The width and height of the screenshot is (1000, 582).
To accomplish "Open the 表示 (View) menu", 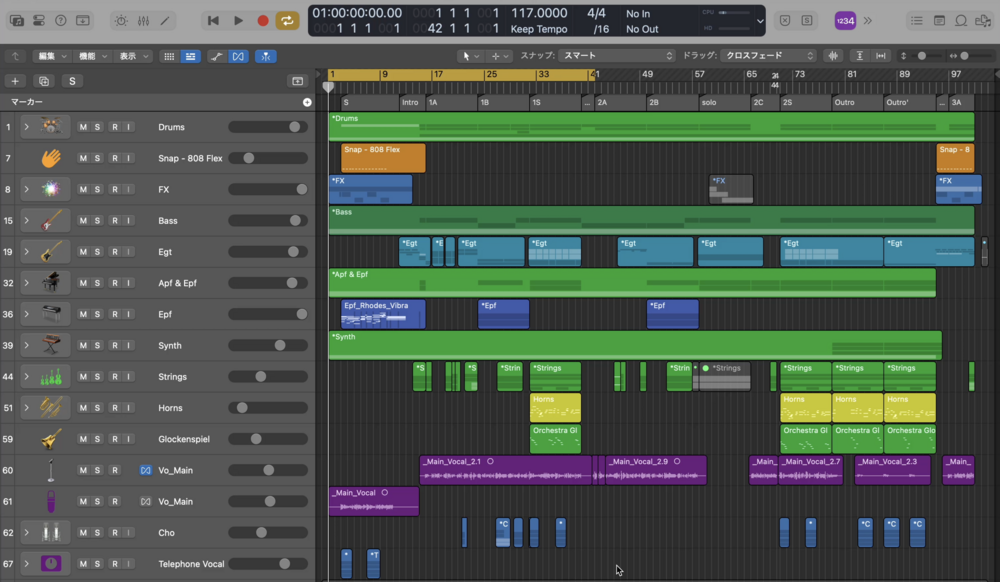I will click(133, 56).
